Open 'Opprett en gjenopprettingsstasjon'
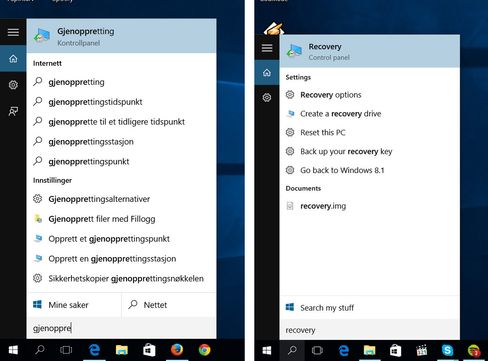The height and width of the screenshot is (361, 488). pyautogui.click(x=121, y=259)
